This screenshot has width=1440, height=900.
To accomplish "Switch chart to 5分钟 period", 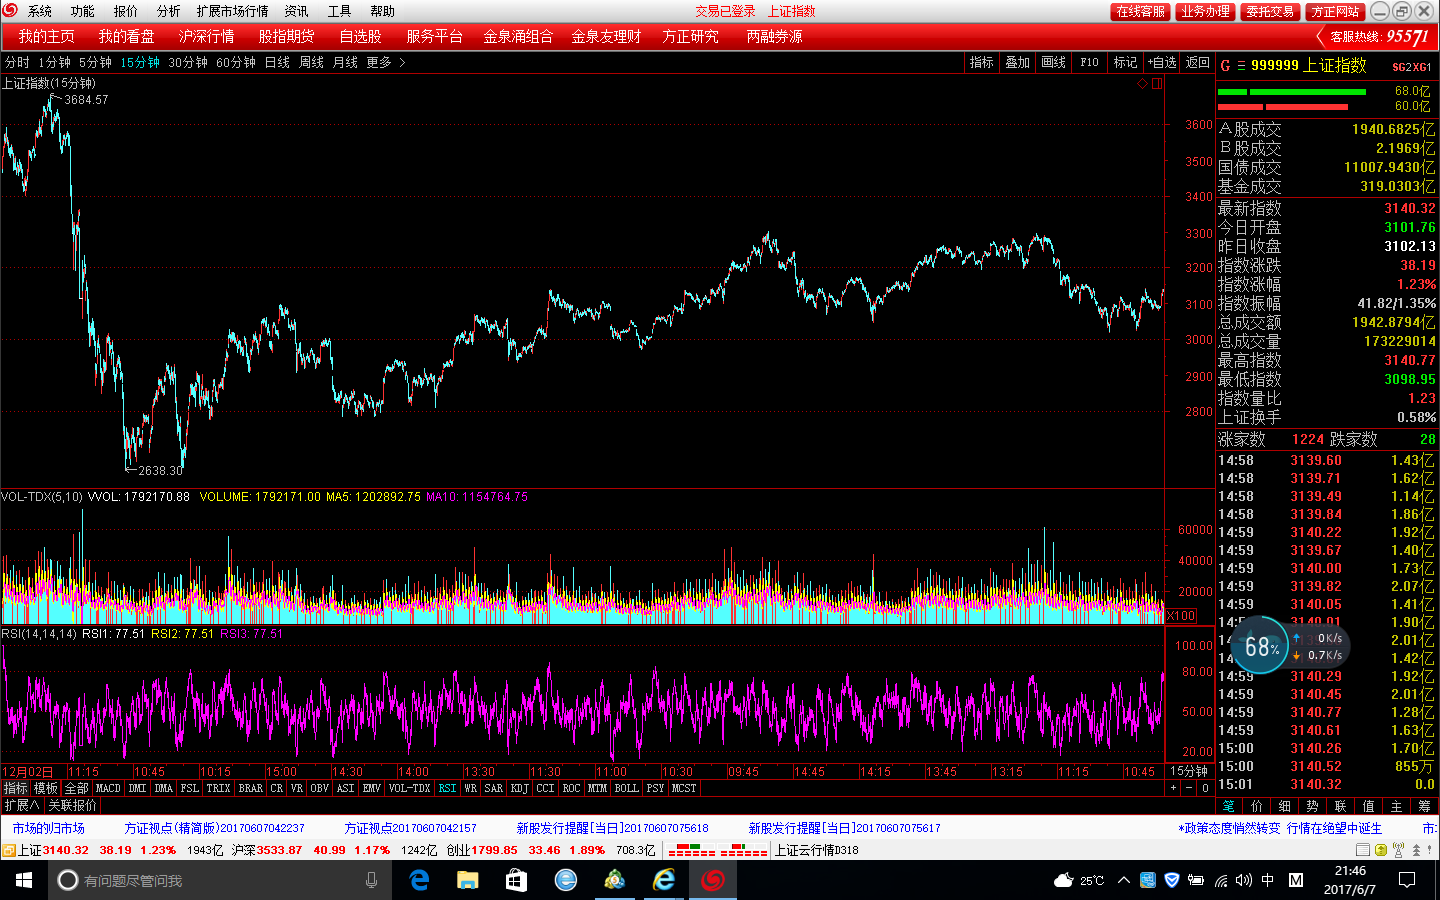I will click(x=95, y=62).
